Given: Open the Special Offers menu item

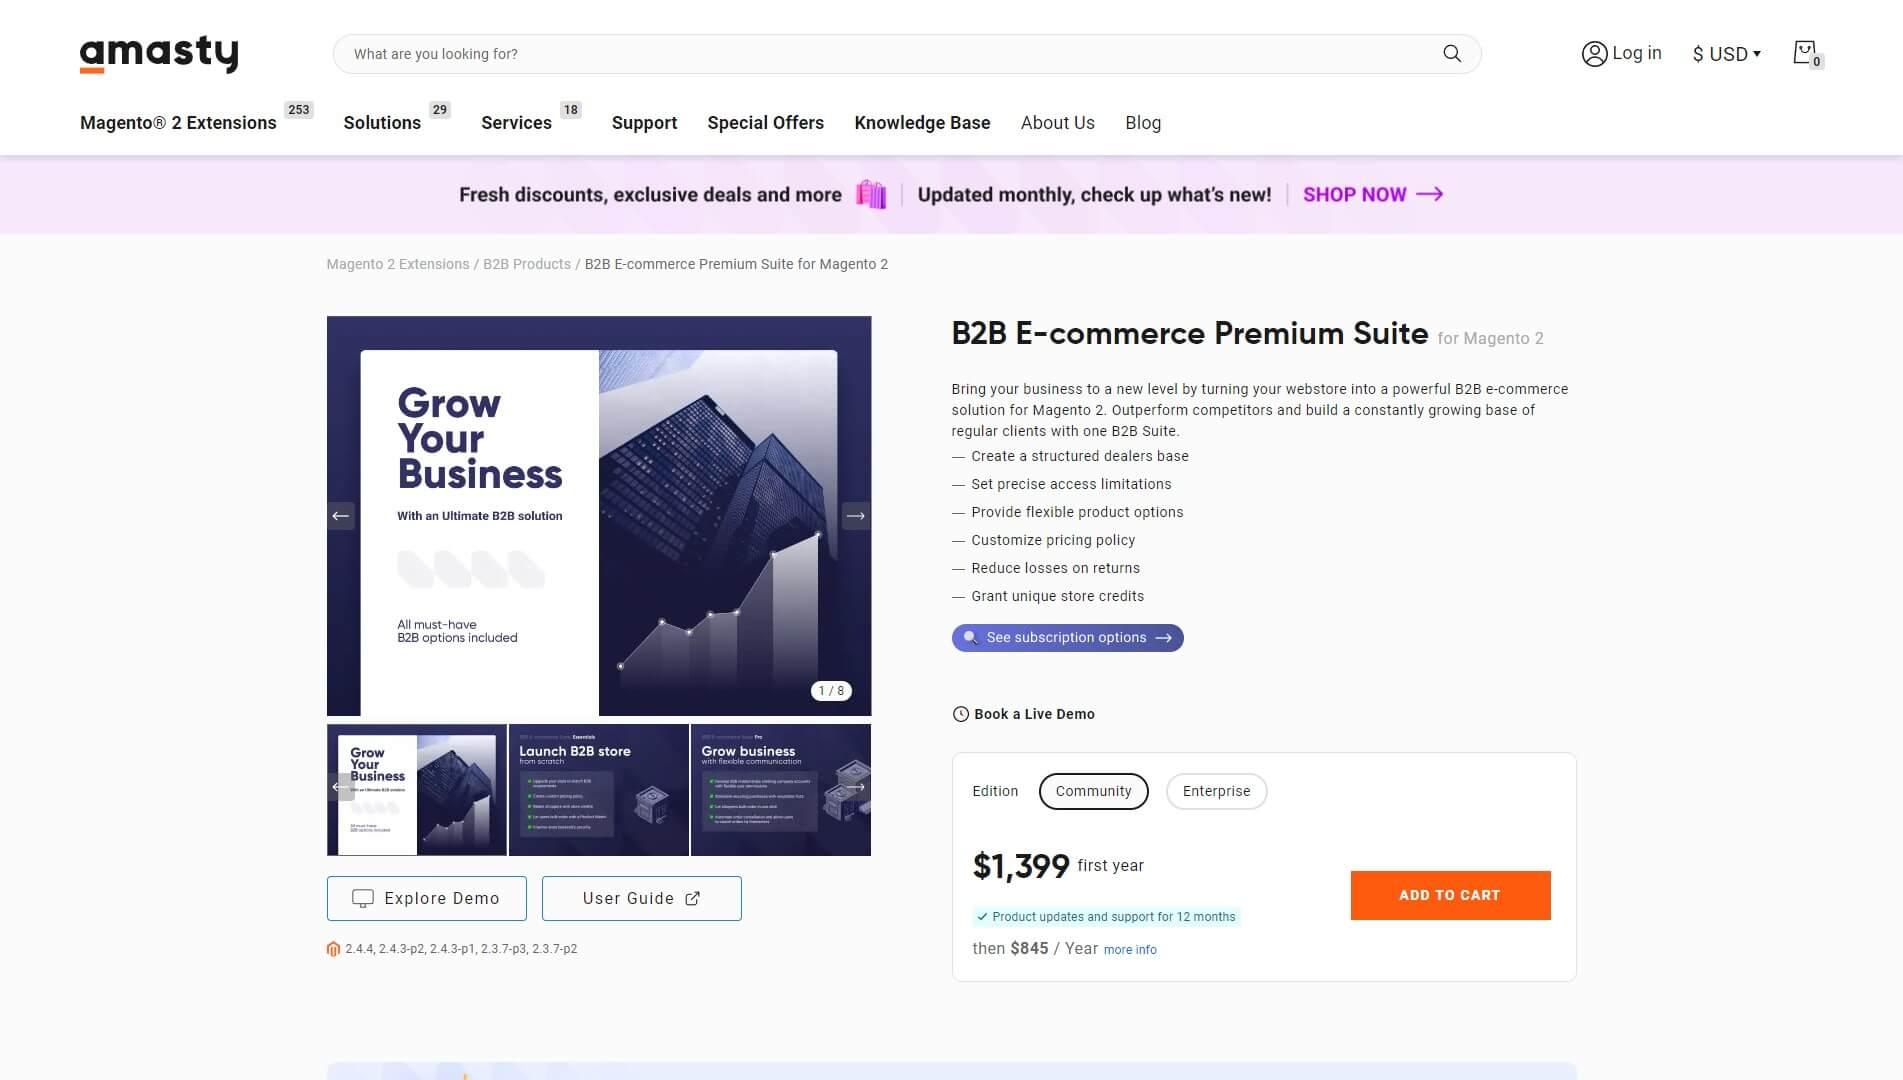Looking at the screenshot, I should click(765, 123).
